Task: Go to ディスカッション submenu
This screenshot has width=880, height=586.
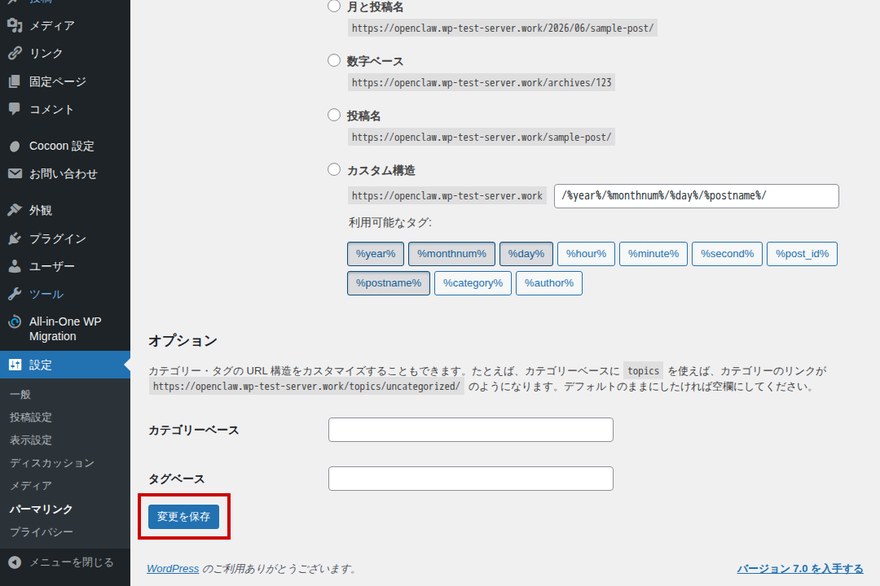Action: pyautogui.click(x=52, y=463)
